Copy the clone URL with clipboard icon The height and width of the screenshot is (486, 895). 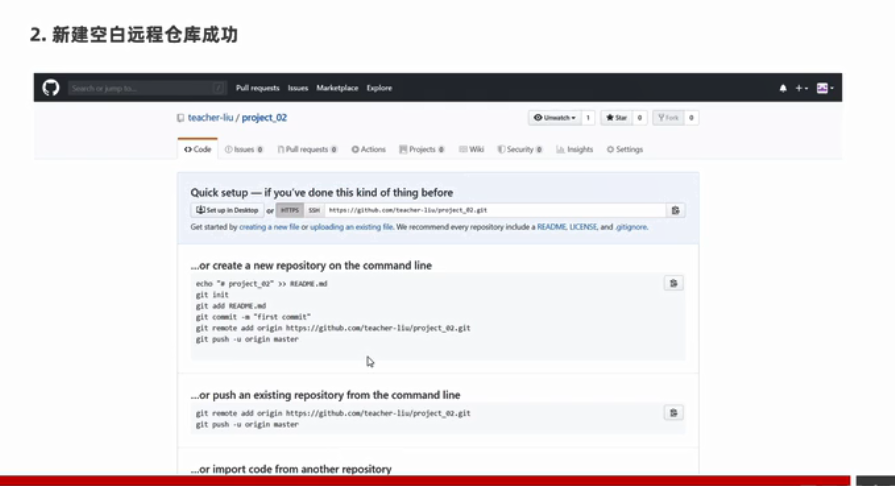675,210
